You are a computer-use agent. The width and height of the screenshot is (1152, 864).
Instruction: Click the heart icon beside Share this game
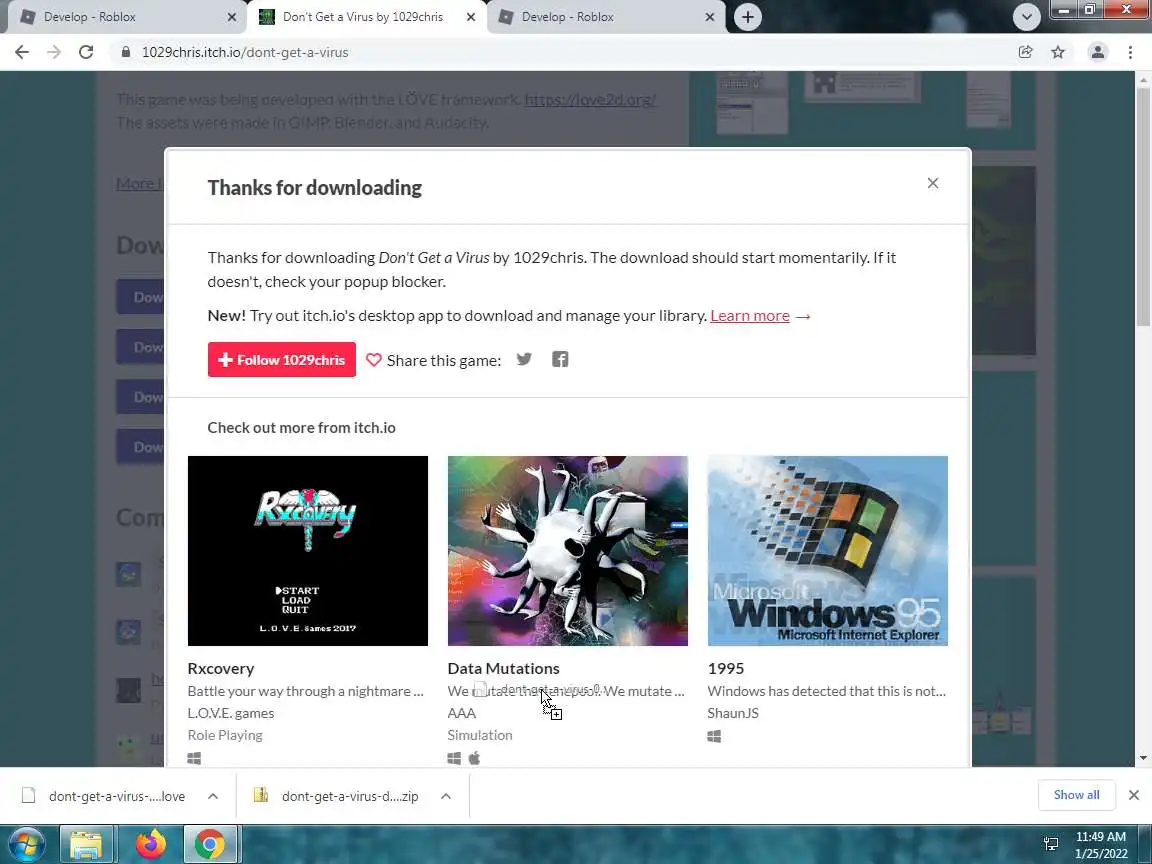click(x=374, y=360)
